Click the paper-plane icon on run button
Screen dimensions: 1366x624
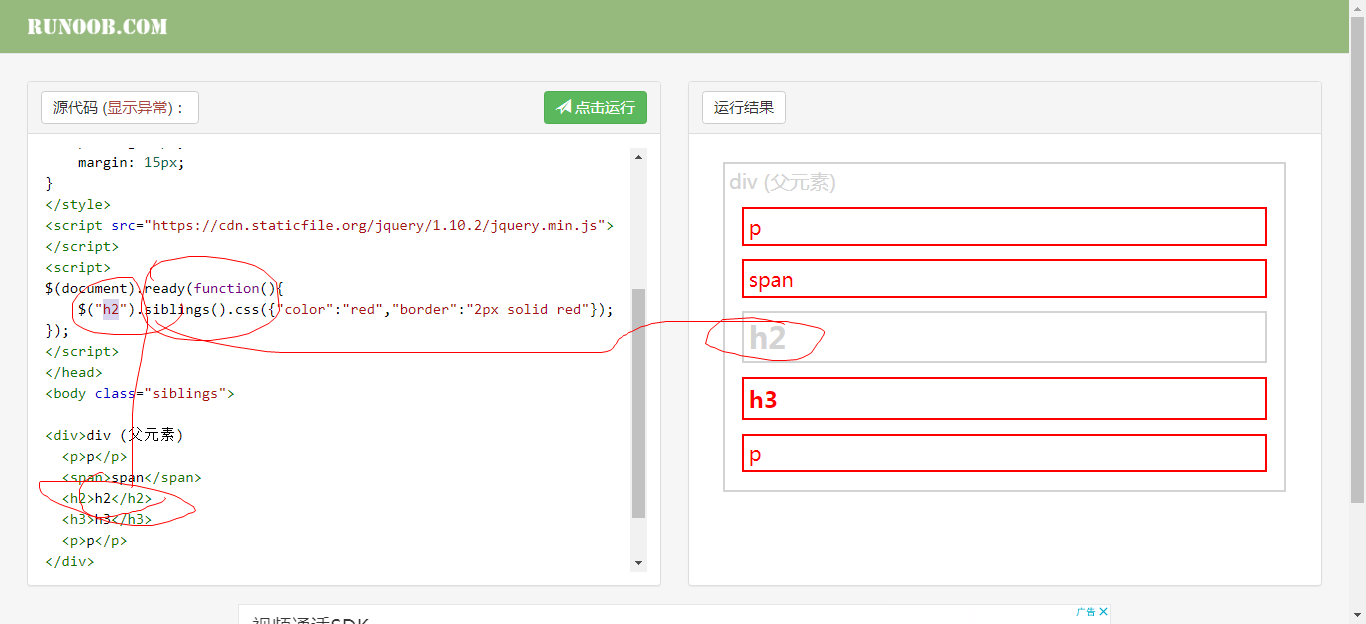click(564, 107)
